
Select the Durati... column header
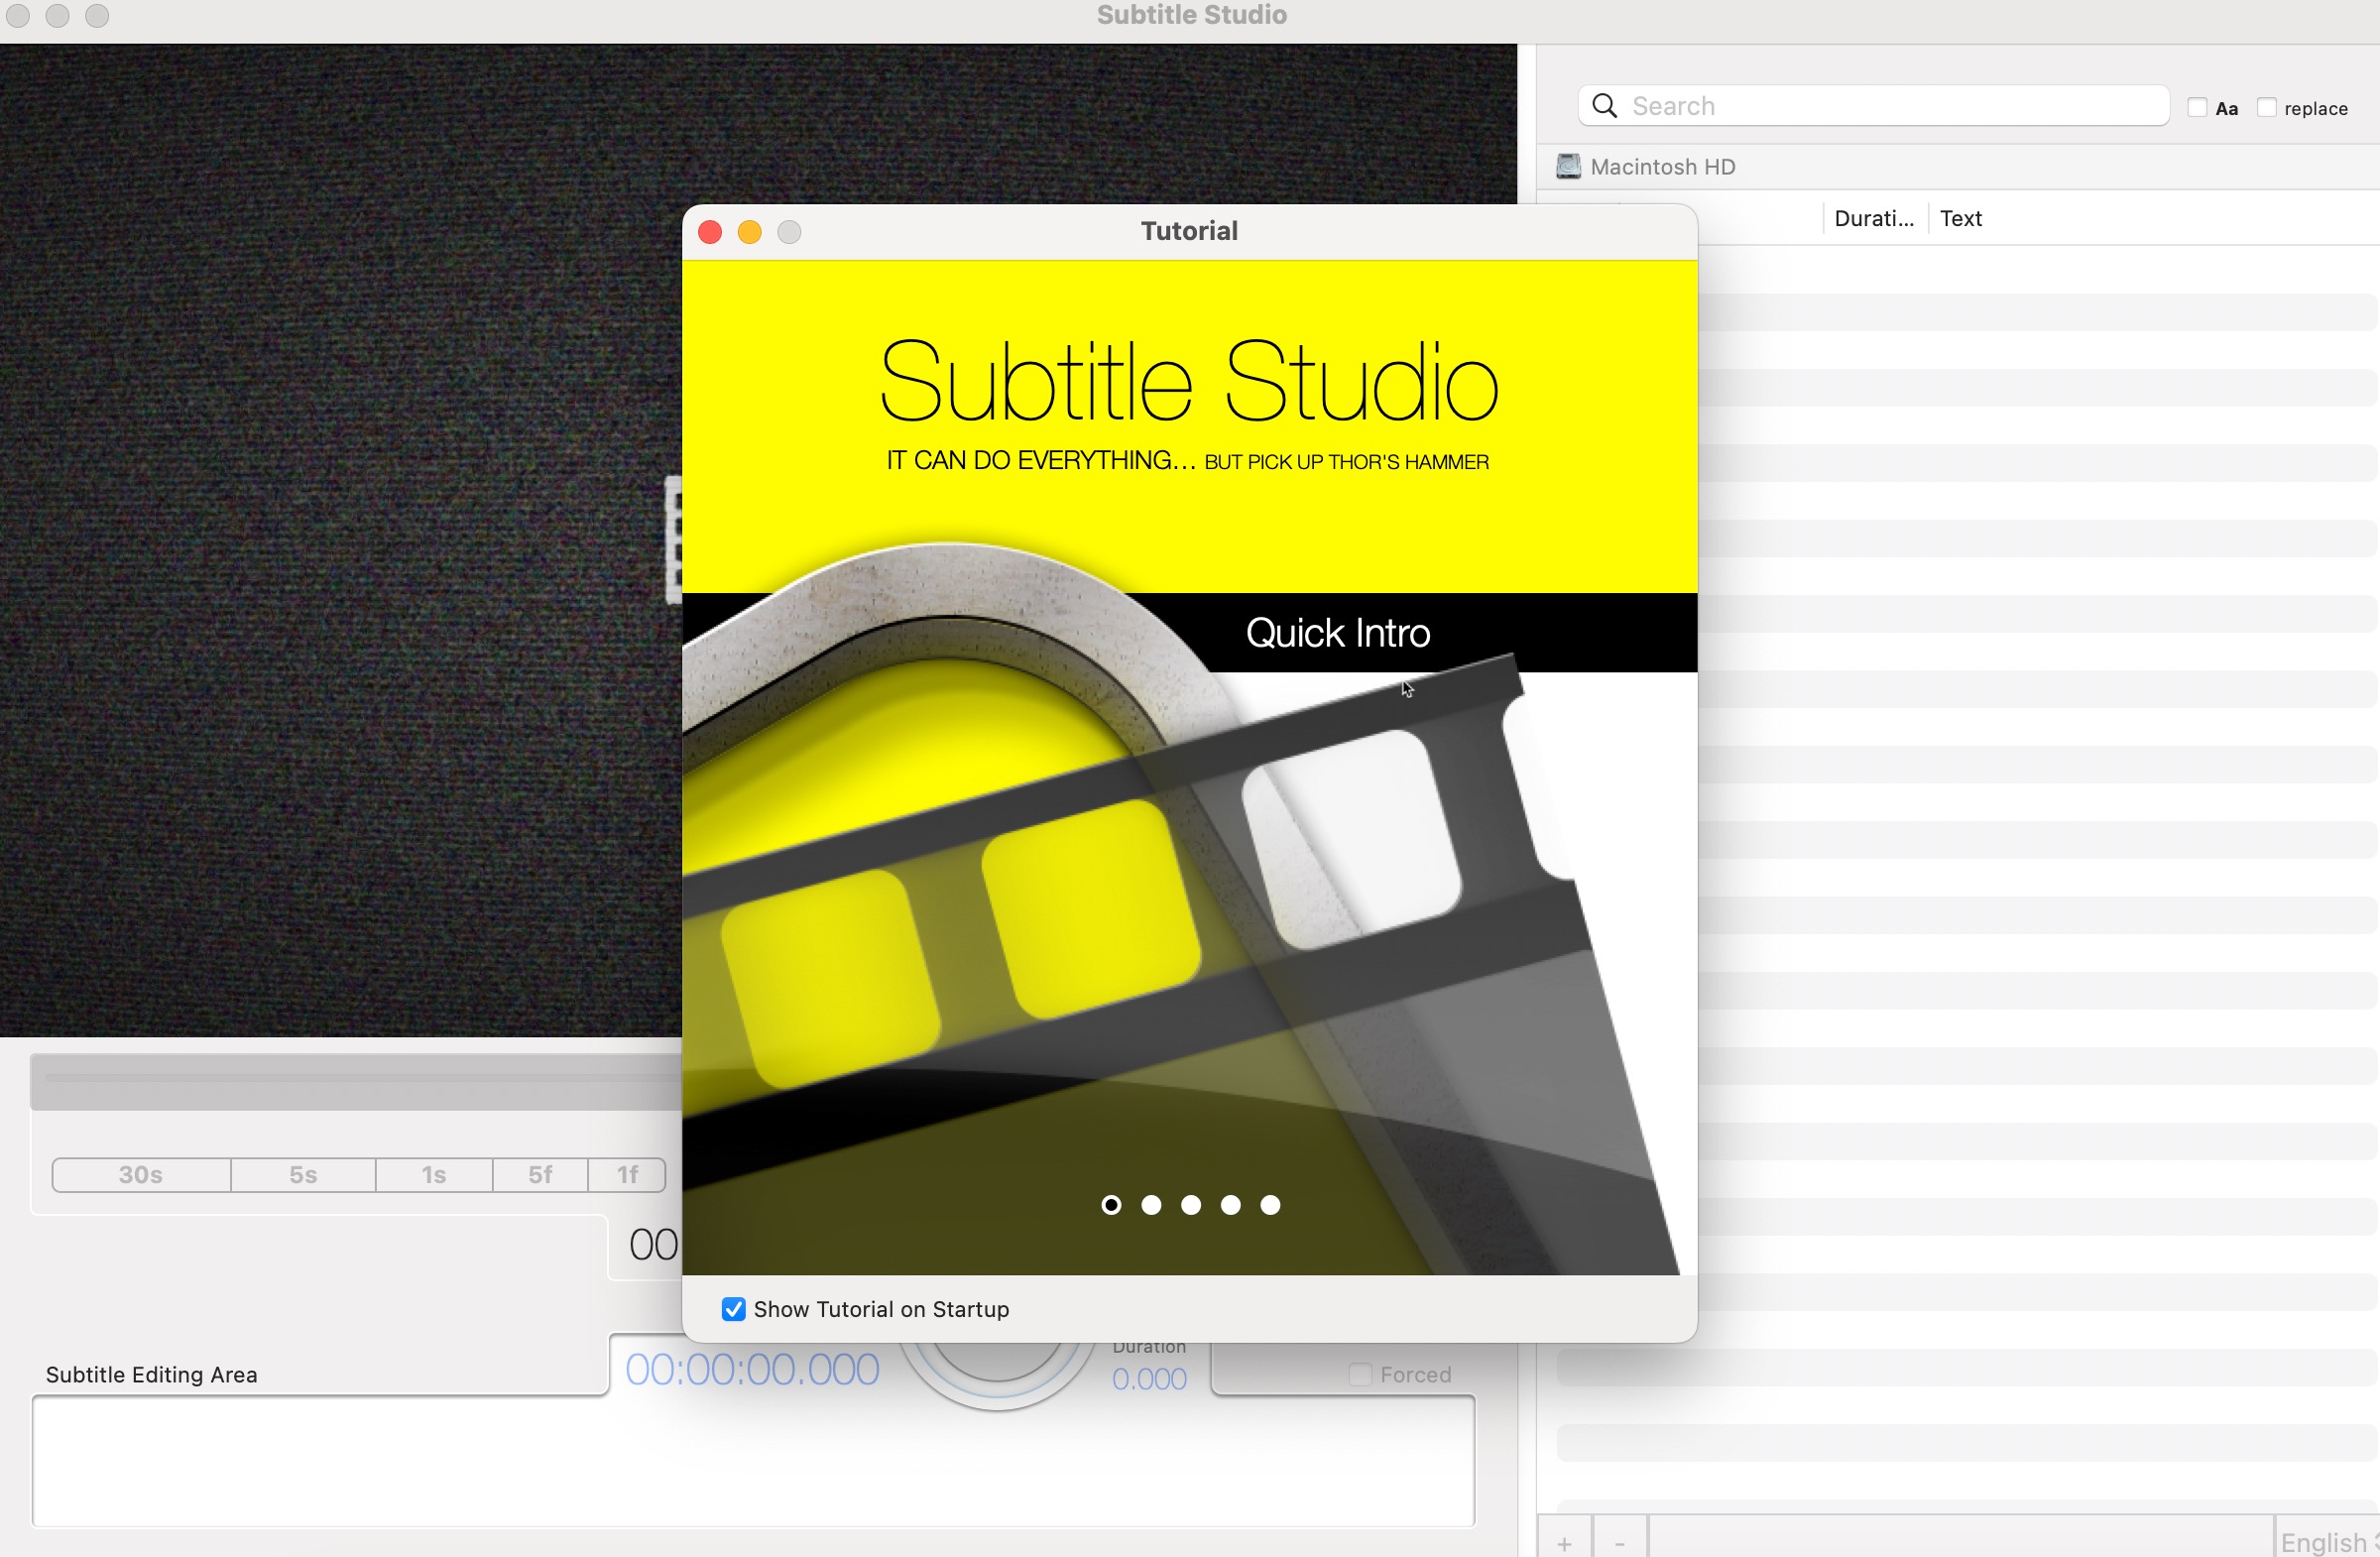click(x=1874, y=218)
